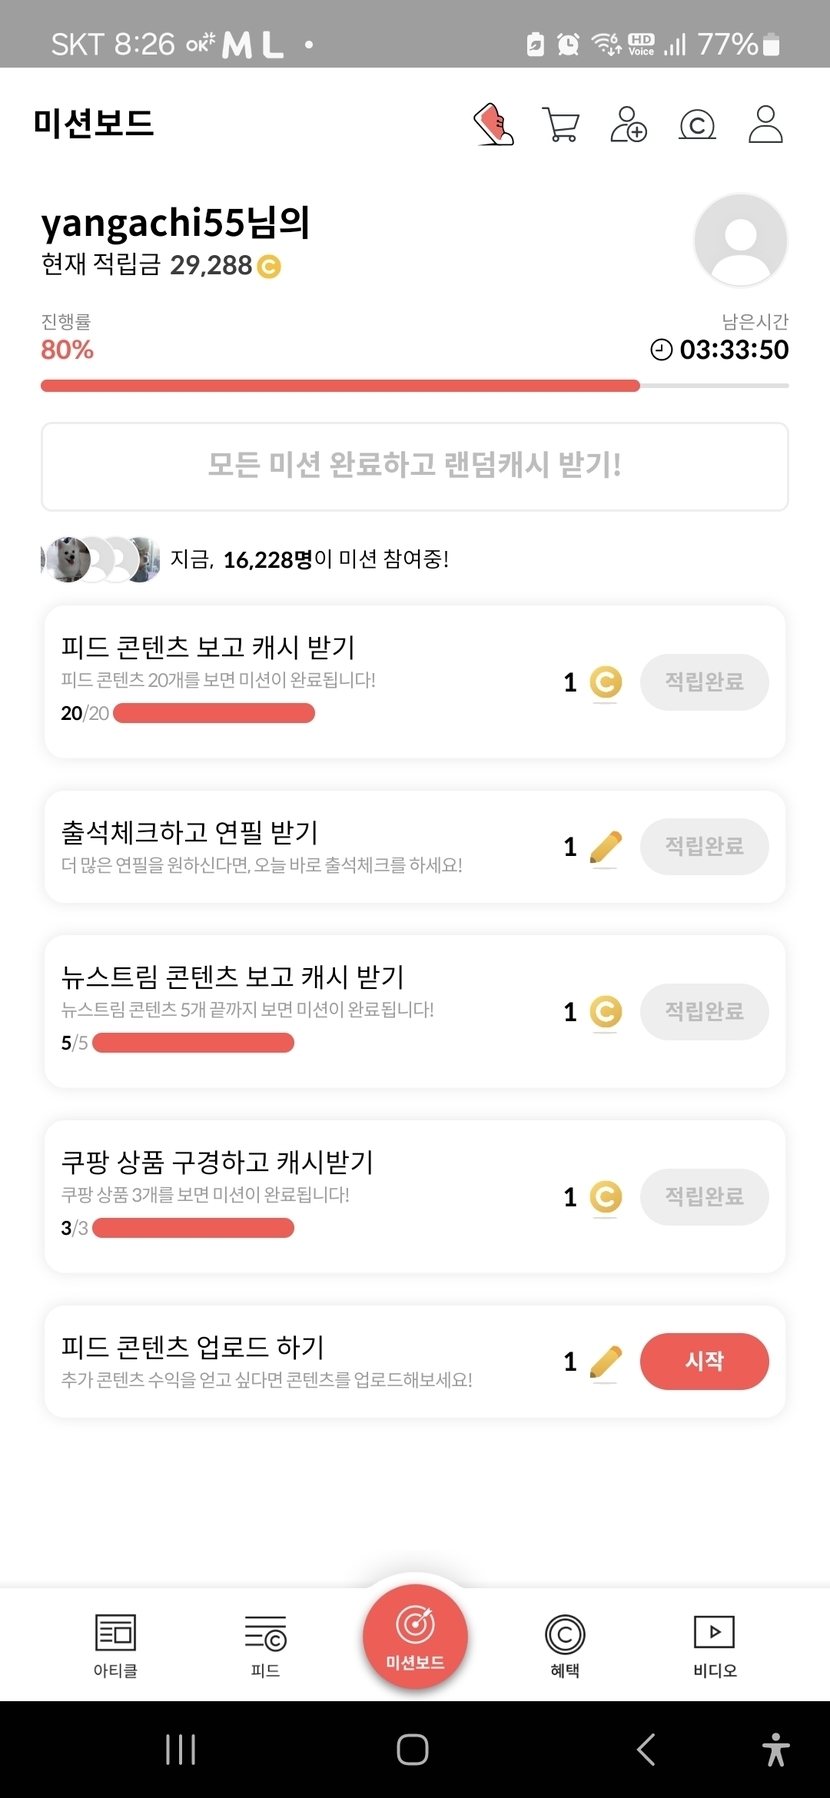Click the 80% mission progress bar
830x1798 pixels.
pyautogui.click(x=340, y=386)
